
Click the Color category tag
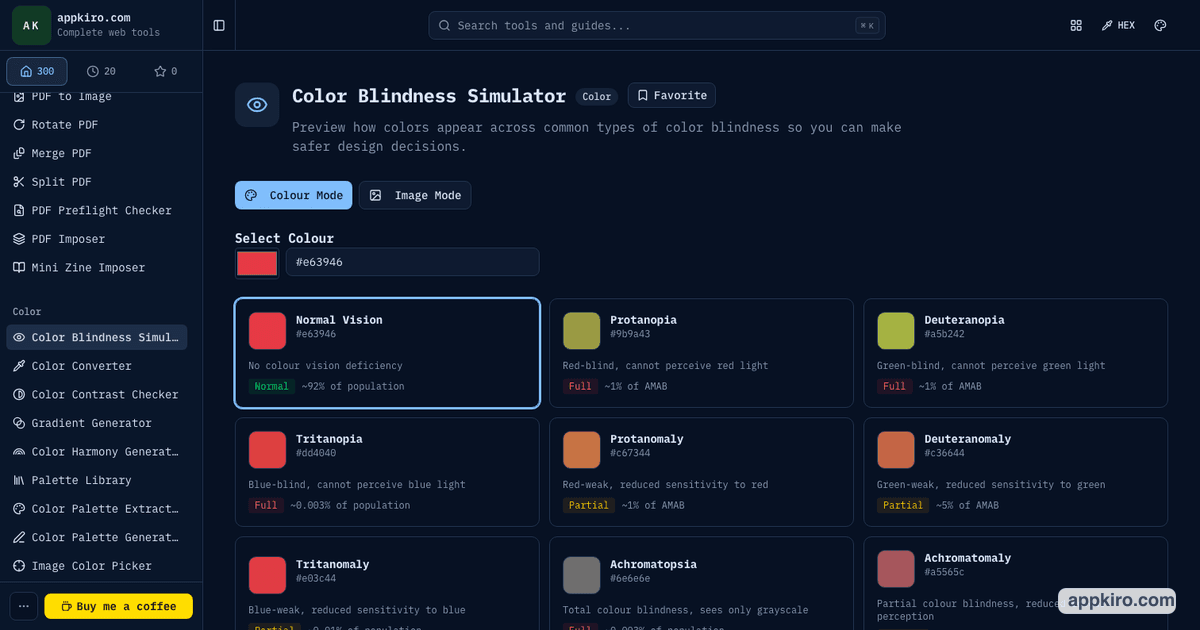tap(597, 97)
